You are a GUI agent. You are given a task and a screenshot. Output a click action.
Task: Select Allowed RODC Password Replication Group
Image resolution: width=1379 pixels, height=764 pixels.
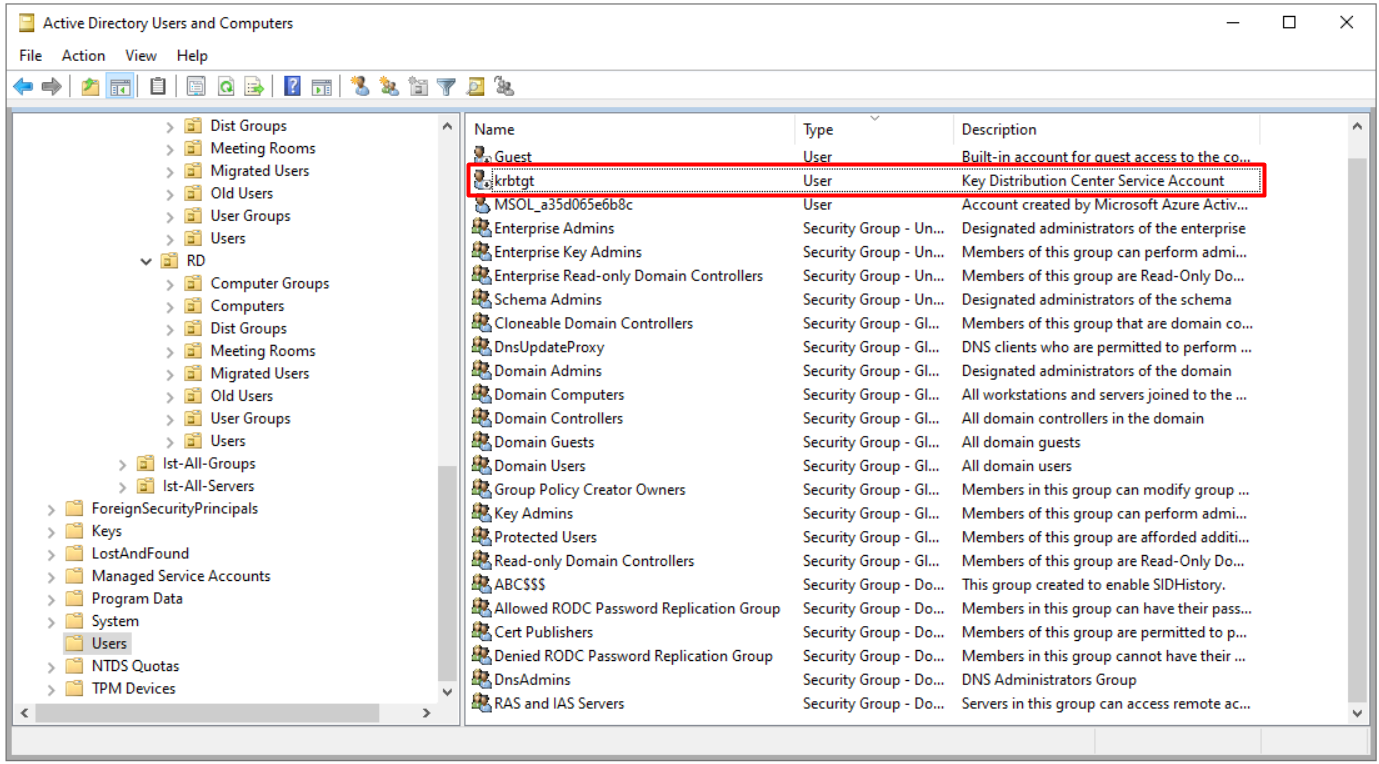coord(637,608)
